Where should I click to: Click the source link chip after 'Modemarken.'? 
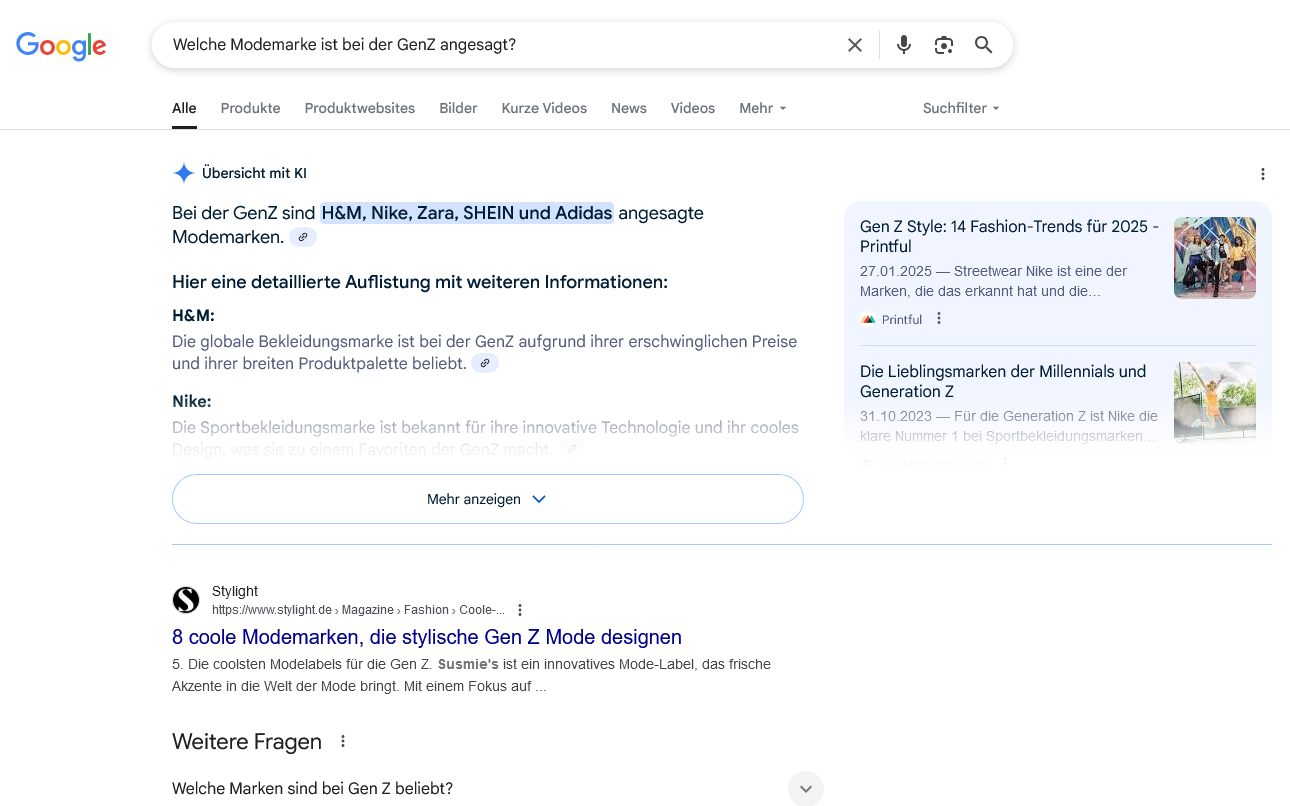pyautogui.click(x=303, y=237)
